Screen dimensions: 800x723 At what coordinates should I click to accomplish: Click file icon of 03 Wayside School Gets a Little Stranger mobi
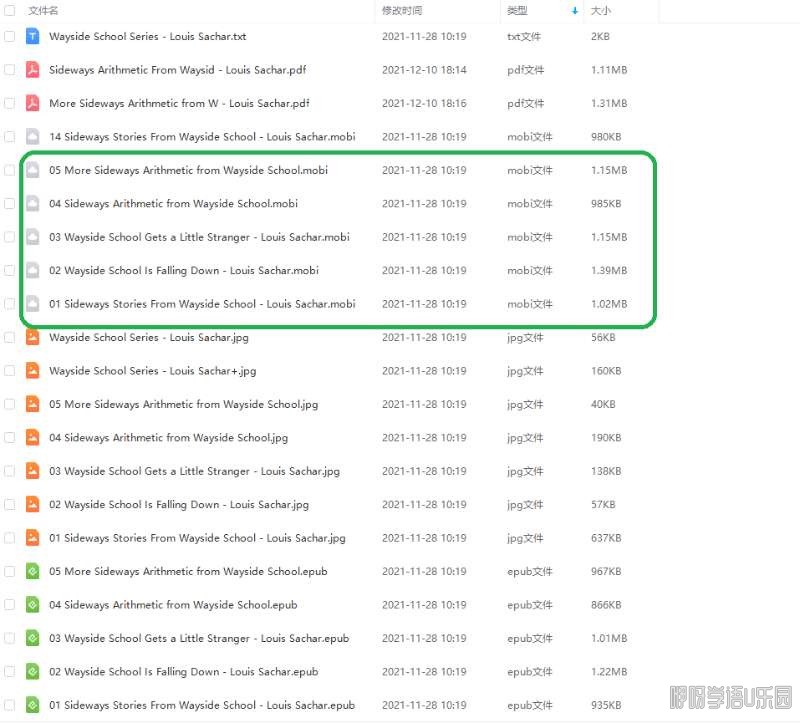pos(33,237)
